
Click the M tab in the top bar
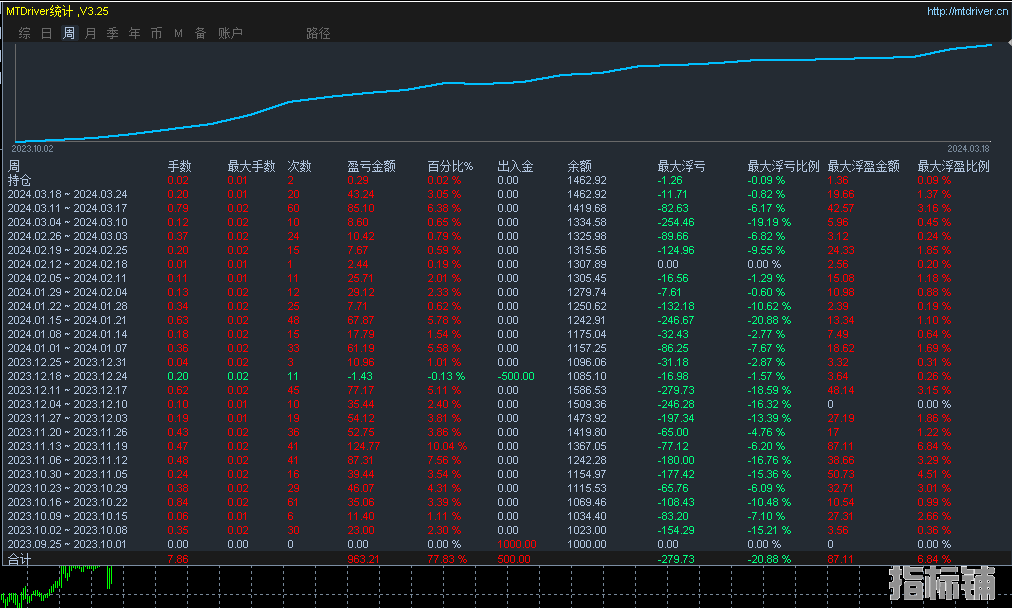178,33
